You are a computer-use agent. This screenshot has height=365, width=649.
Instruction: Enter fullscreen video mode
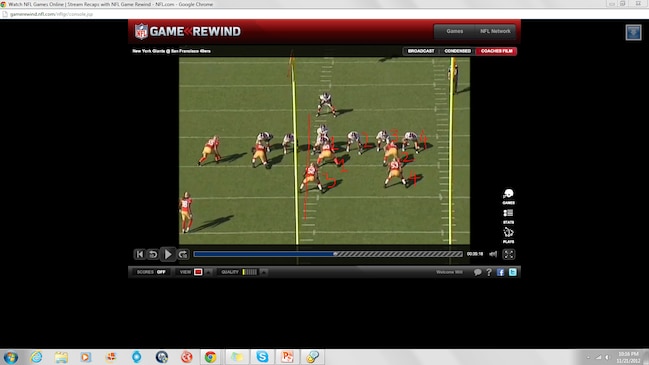[x=509, y=254]
